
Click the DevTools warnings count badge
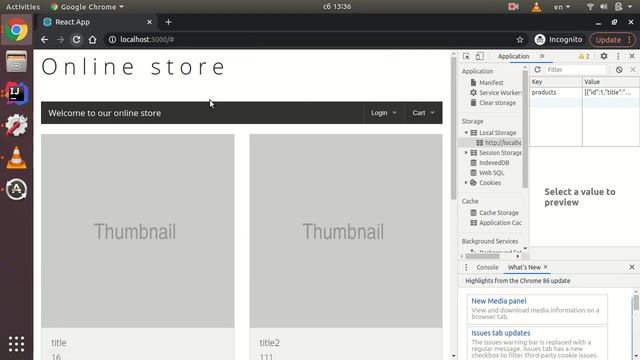coord(584,56)
